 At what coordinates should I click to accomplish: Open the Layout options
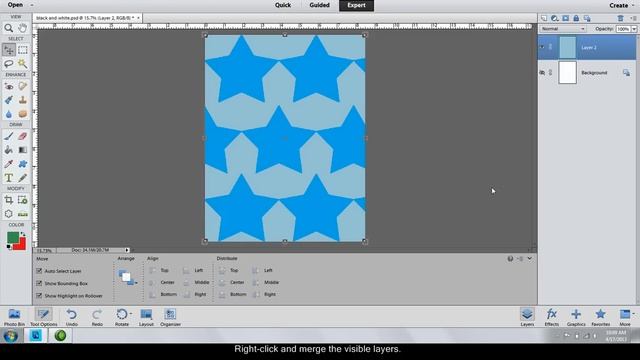[x=146, y=317]
